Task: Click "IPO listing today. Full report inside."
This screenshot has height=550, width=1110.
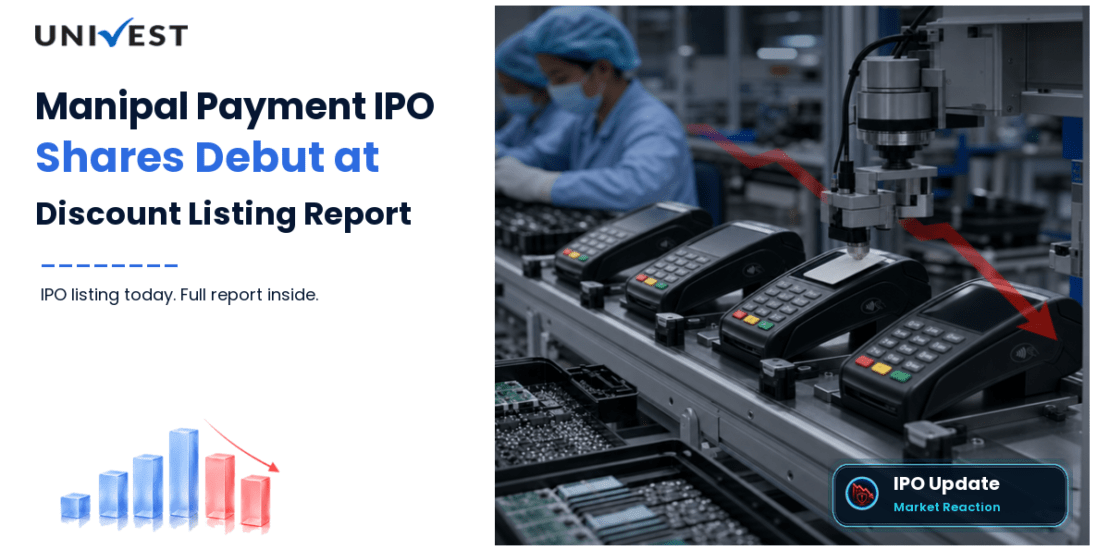Action: 180,295
